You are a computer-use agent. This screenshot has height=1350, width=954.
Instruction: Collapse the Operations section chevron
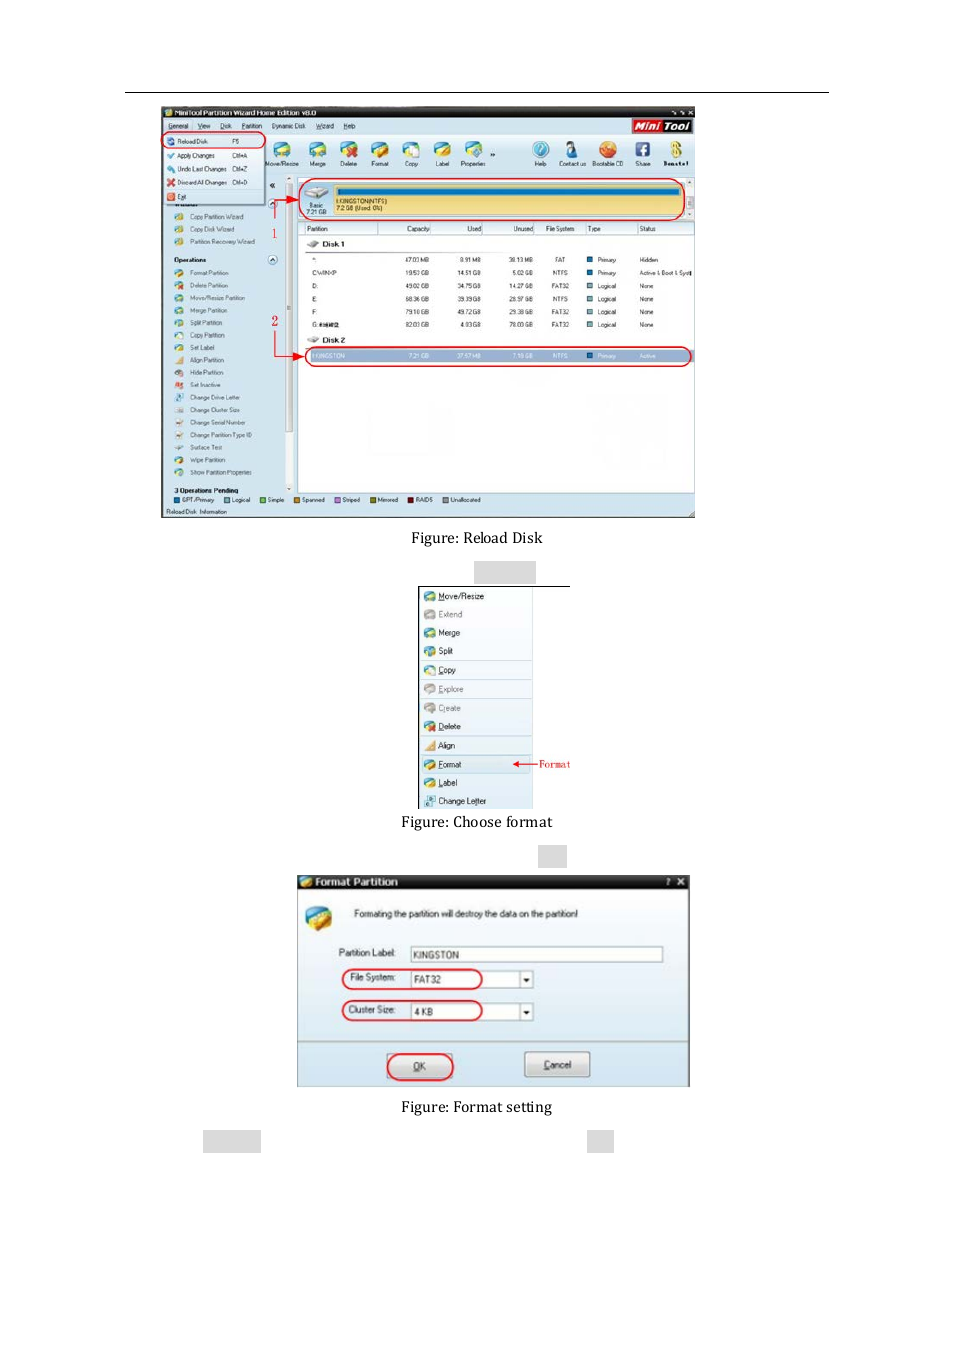point(273,260)
